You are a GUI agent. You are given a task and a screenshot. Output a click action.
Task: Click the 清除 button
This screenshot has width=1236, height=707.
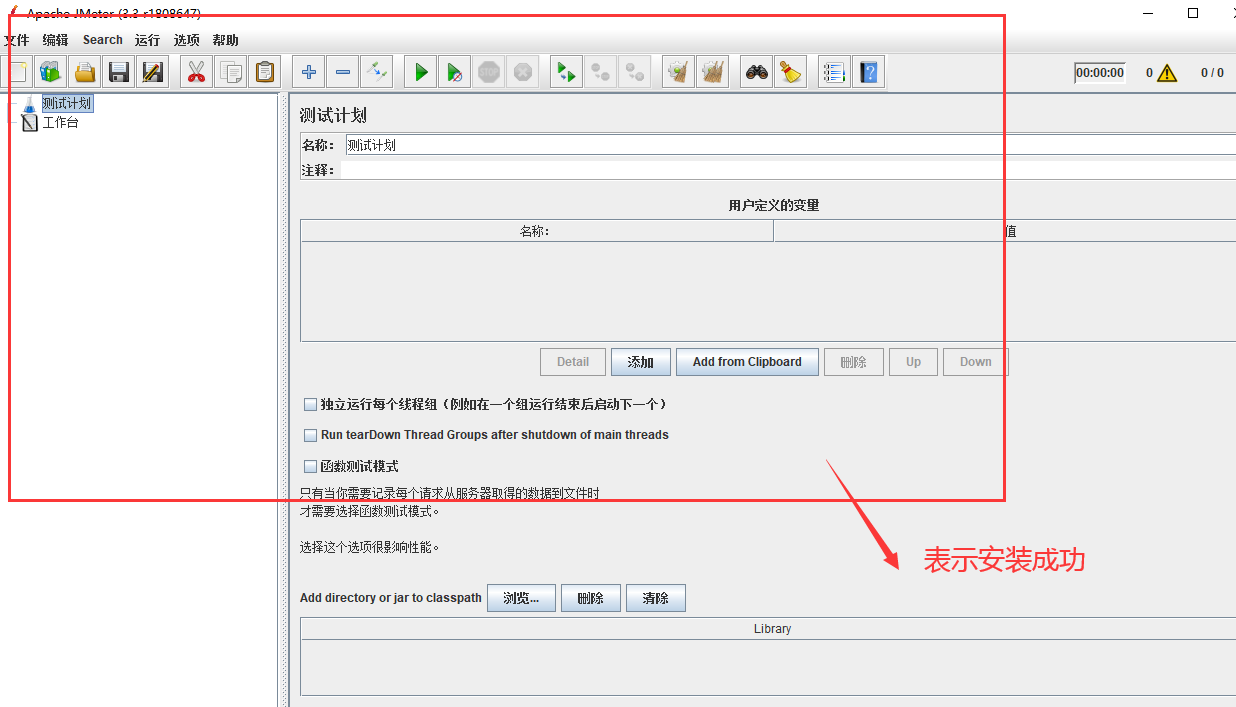pyautogui.click(x=656, y=598)
